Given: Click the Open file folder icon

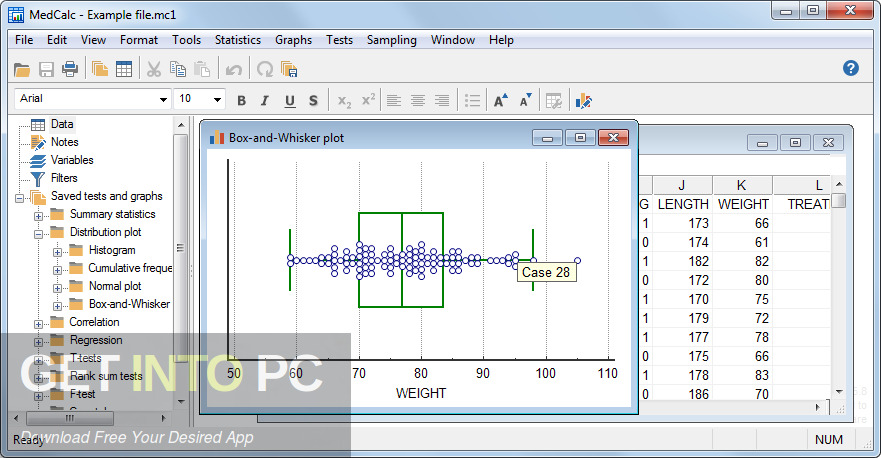Looking at the screenshot, I should point(22,70).
